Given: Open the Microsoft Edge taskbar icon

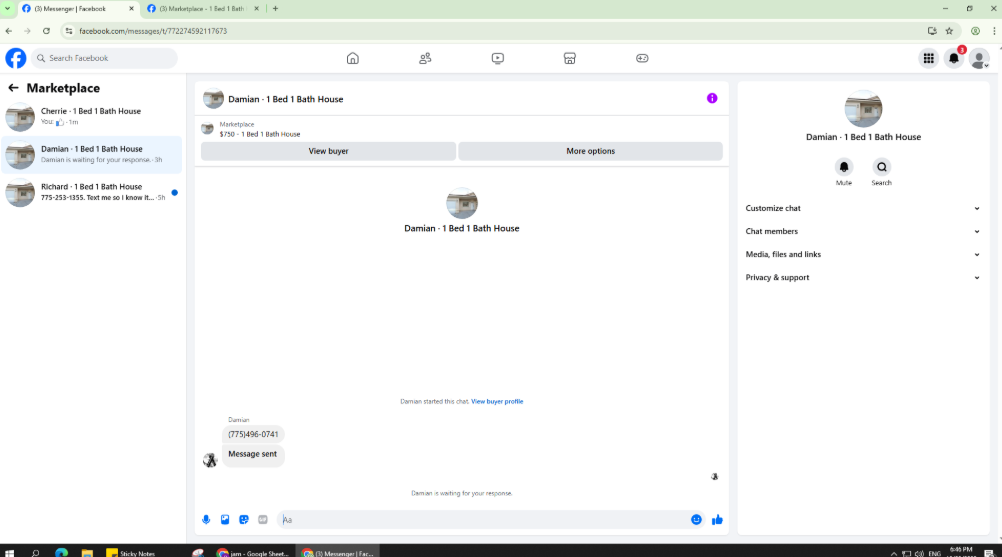Looking at the screenshot, I should 61,553.
